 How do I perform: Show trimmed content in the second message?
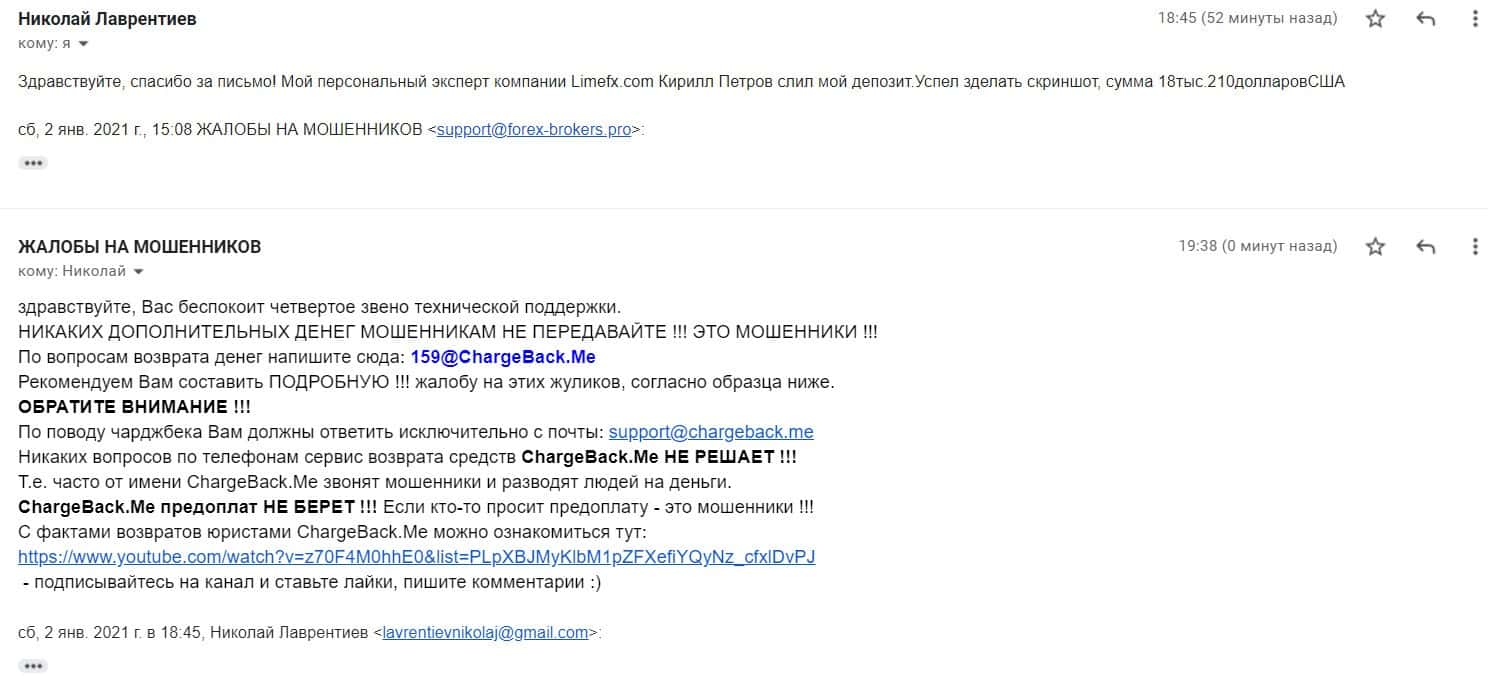(x=33, y=665)
